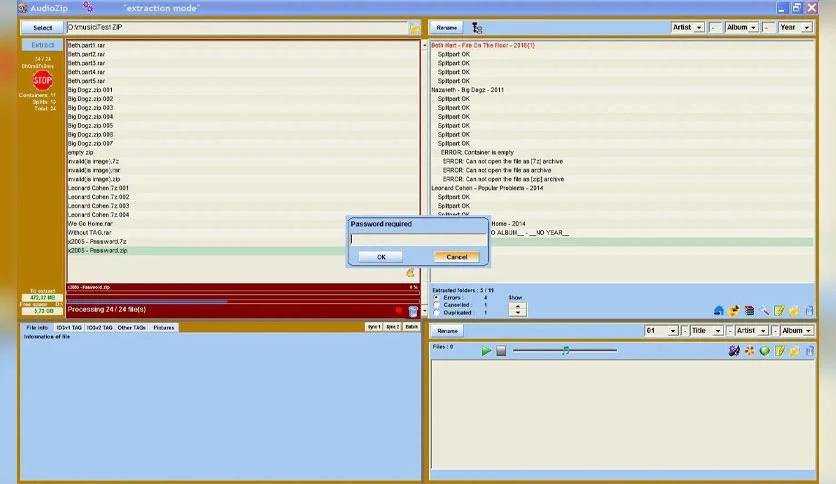Click the clipboard icon at right of player toolbar
Image resolution: width=836 pixels, height=484 pixels.
pos(809,351)
